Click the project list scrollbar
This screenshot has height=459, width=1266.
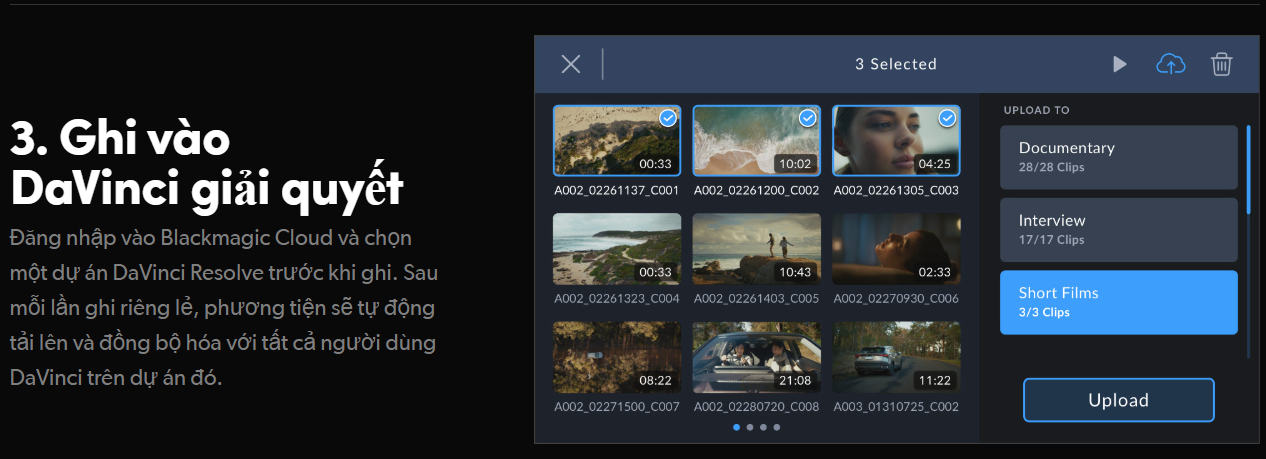tap(1248, 169)
